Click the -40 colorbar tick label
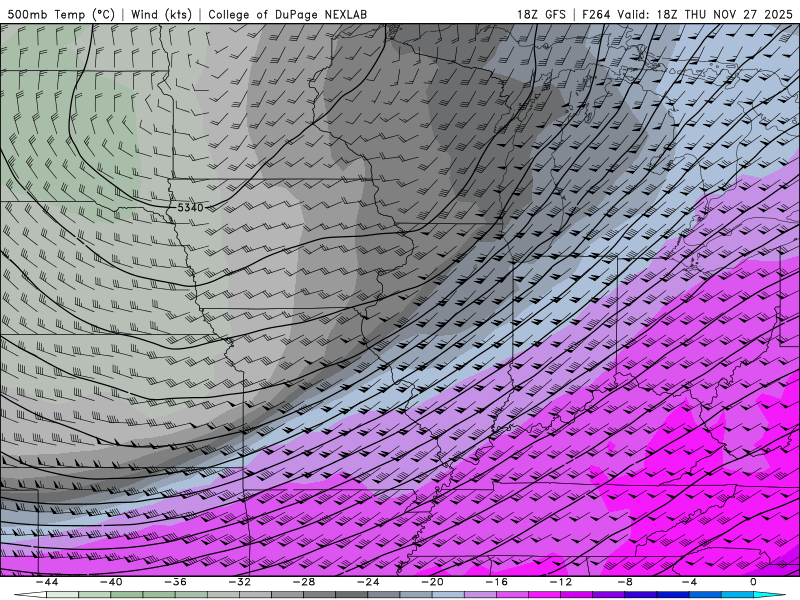Viewport: 800px width, 600px height. point(111,582)
